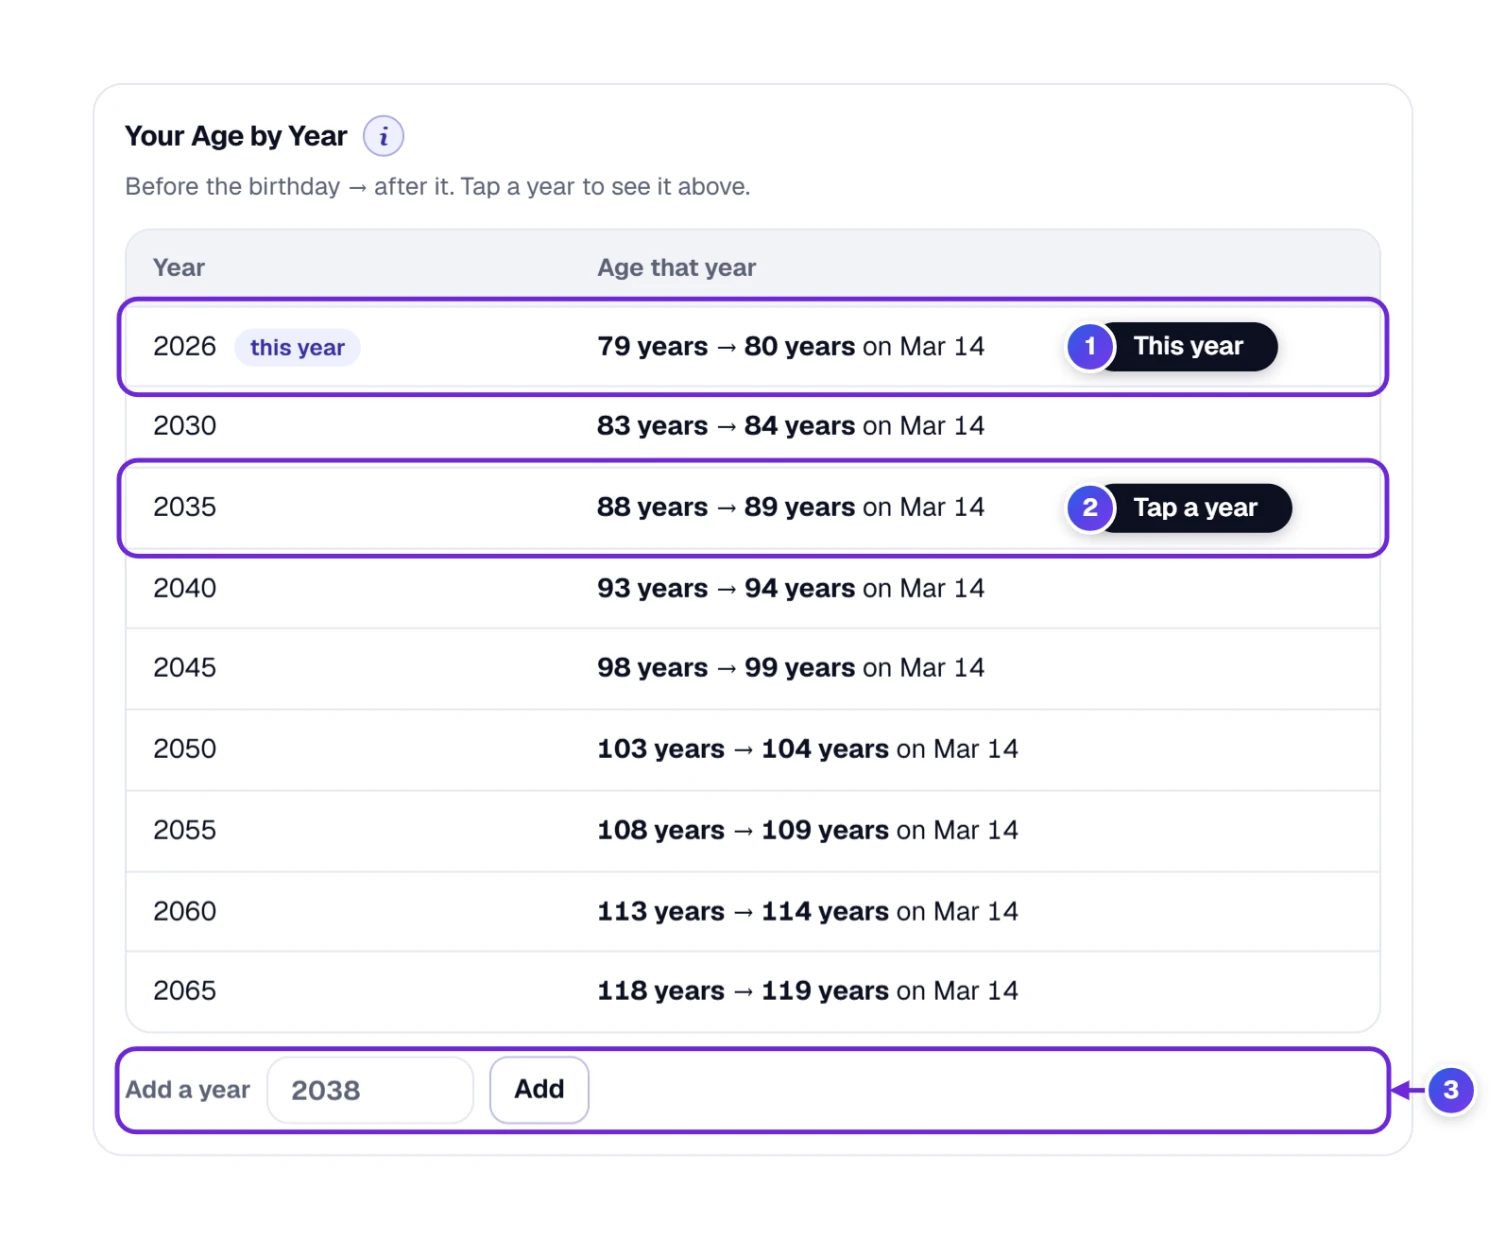The image size is (1506, 1240).
Task: Click the info icon beside Your Age by Year
Action: pos(383,136)
